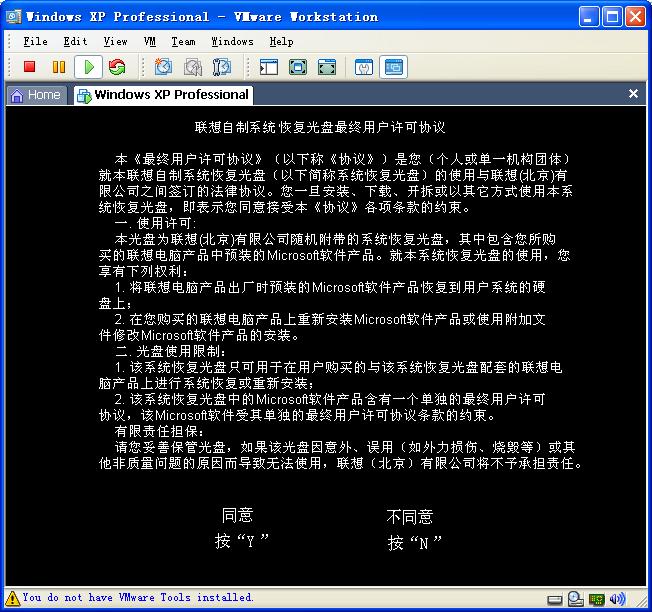This screenshot has height=612, width=652.
Task: Click the sound device speaker status icon
Action: click(617, 599)
